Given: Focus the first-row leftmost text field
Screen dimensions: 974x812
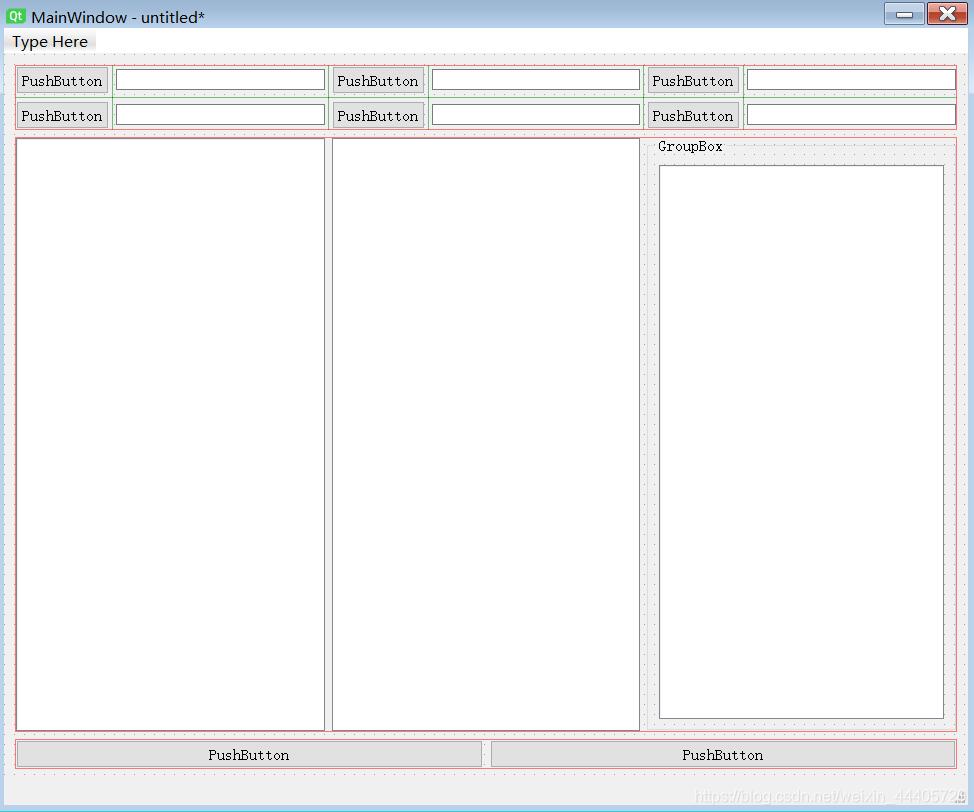Looking at the screenshot, I should click(x=220, y=80).
